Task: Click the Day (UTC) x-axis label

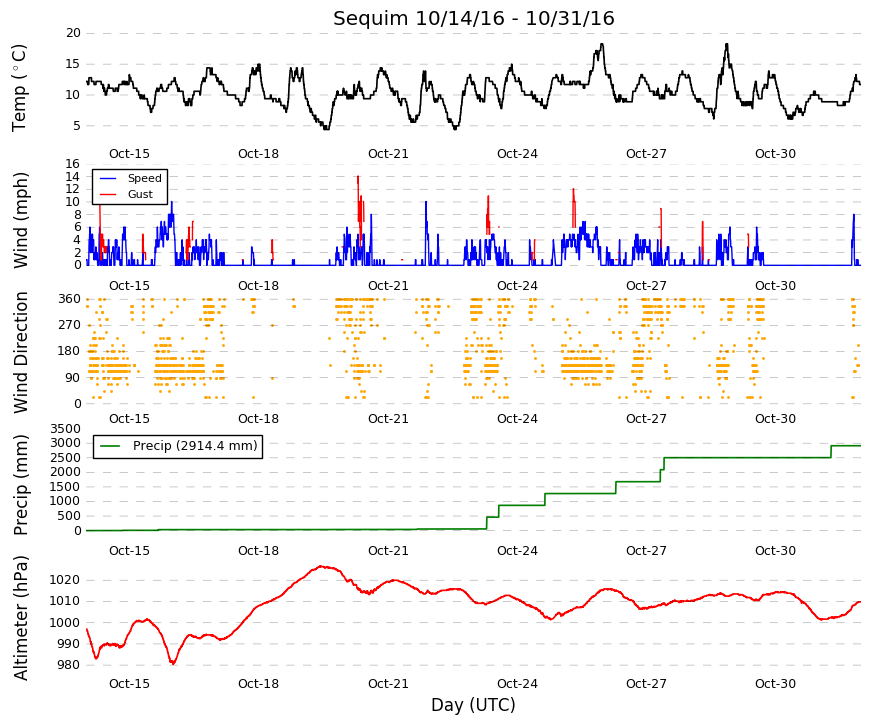Action: tap(473, 705)
